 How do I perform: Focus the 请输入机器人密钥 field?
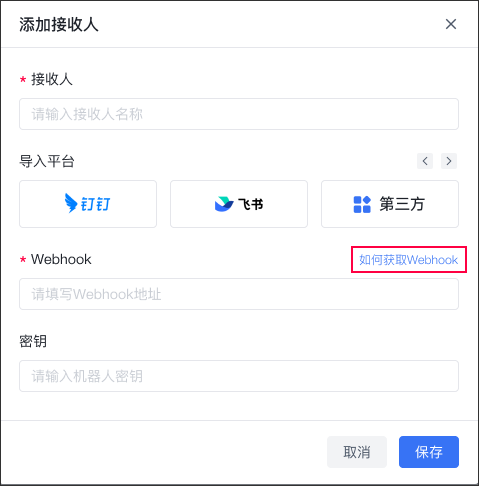click(x=239, y=376)
